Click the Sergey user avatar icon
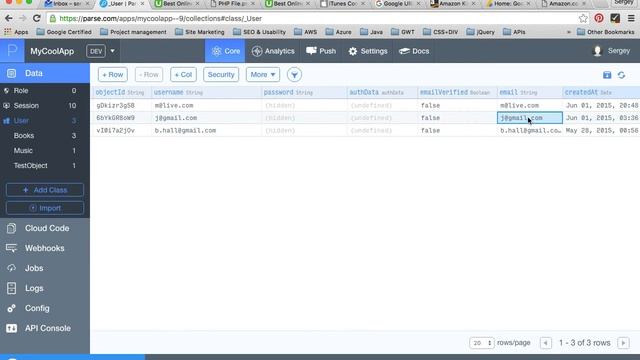 click(598, 51)
